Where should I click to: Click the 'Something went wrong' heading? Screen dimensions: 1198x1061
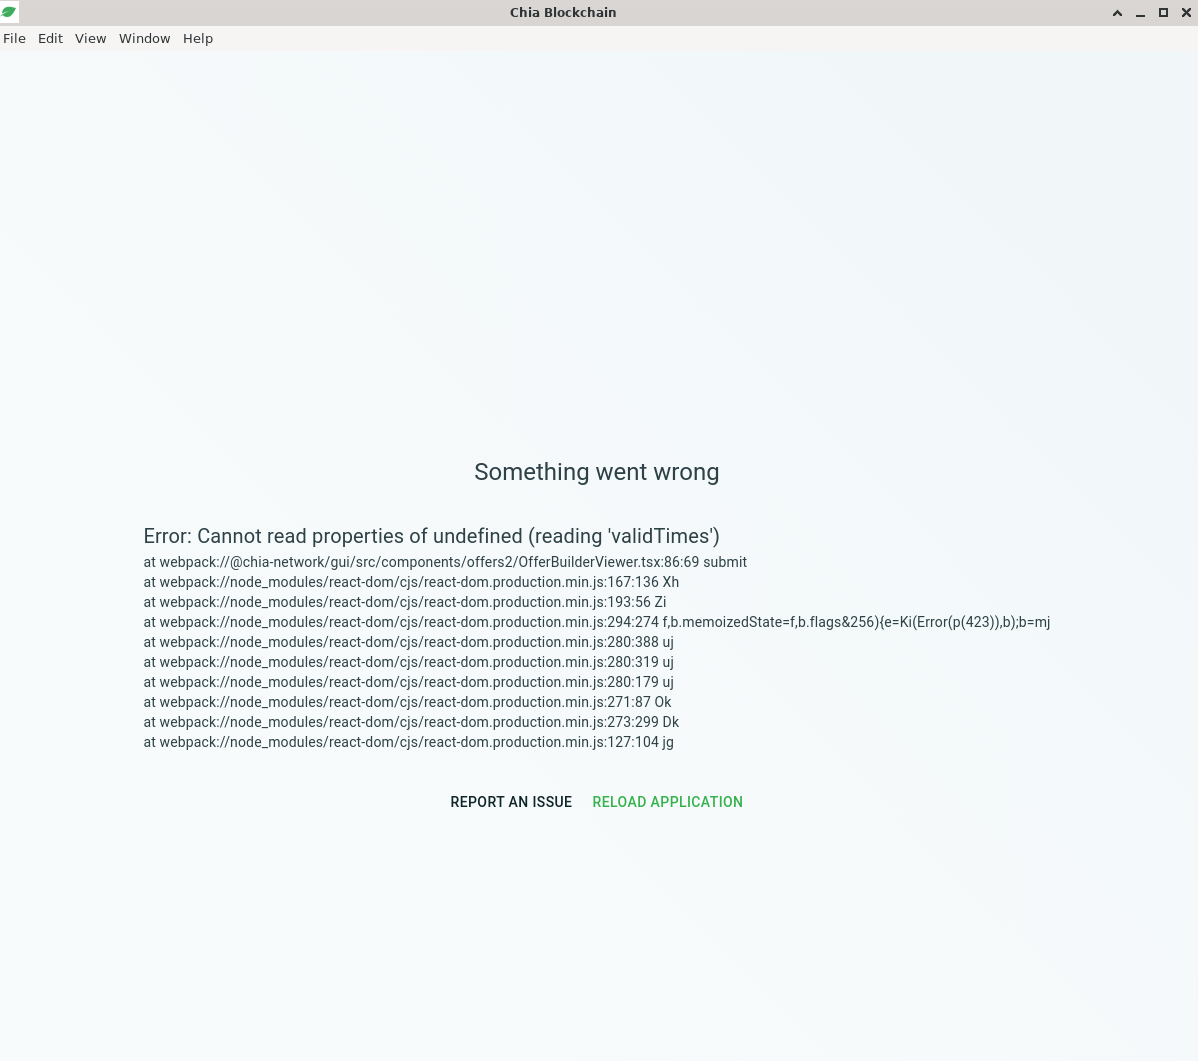click(x=597, y=472)
